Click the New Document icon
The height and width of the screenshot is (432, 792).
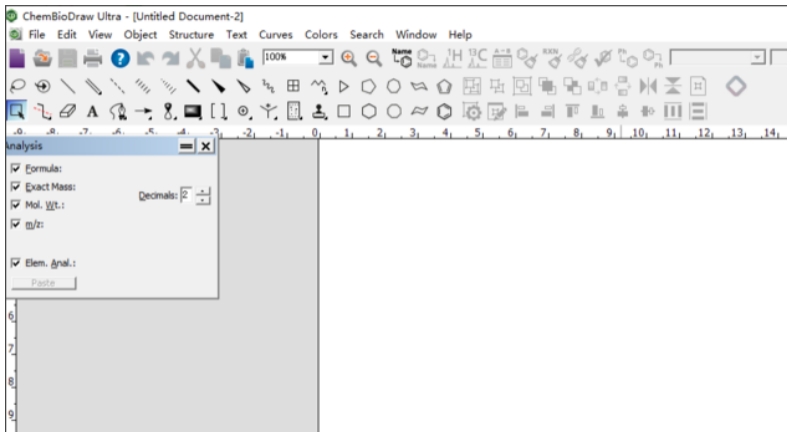[x=17, y=59]
